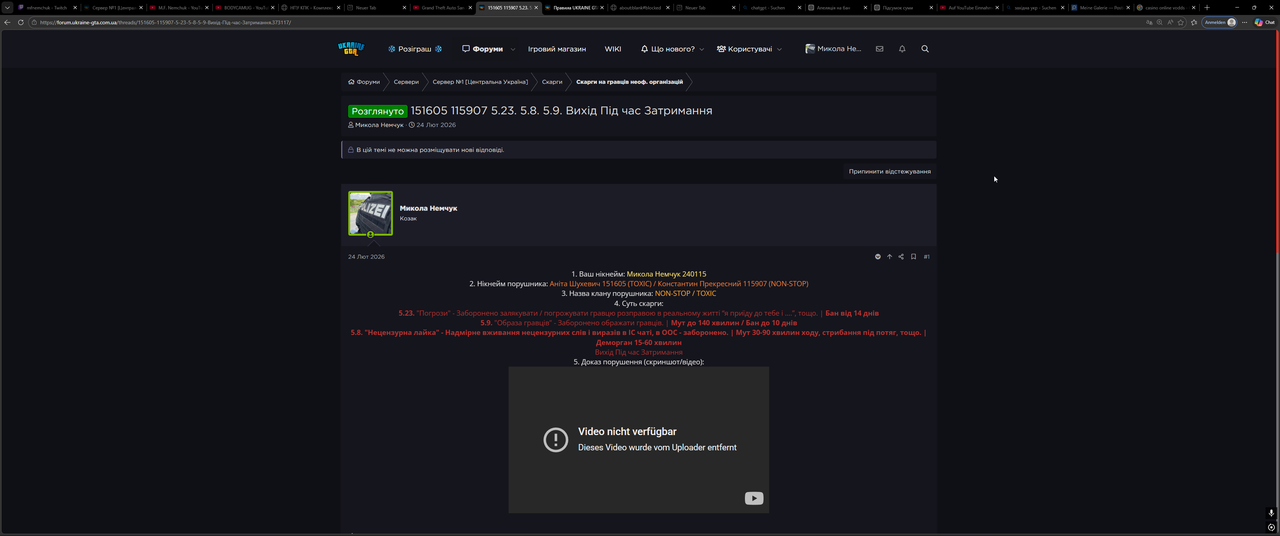Expand the Форуми dropdown chevron

point(513,49)
